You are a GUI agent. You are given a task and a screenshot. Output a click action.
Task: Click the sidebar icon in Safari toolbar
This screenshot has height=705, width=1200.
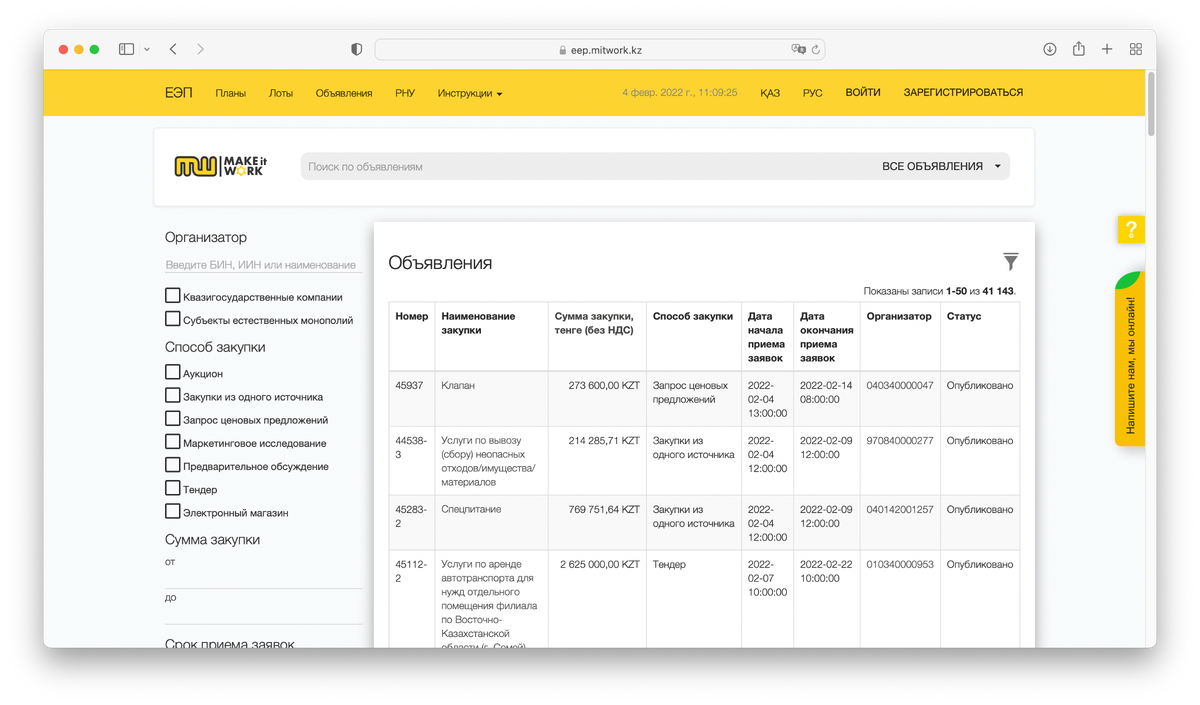pos(125,47)
